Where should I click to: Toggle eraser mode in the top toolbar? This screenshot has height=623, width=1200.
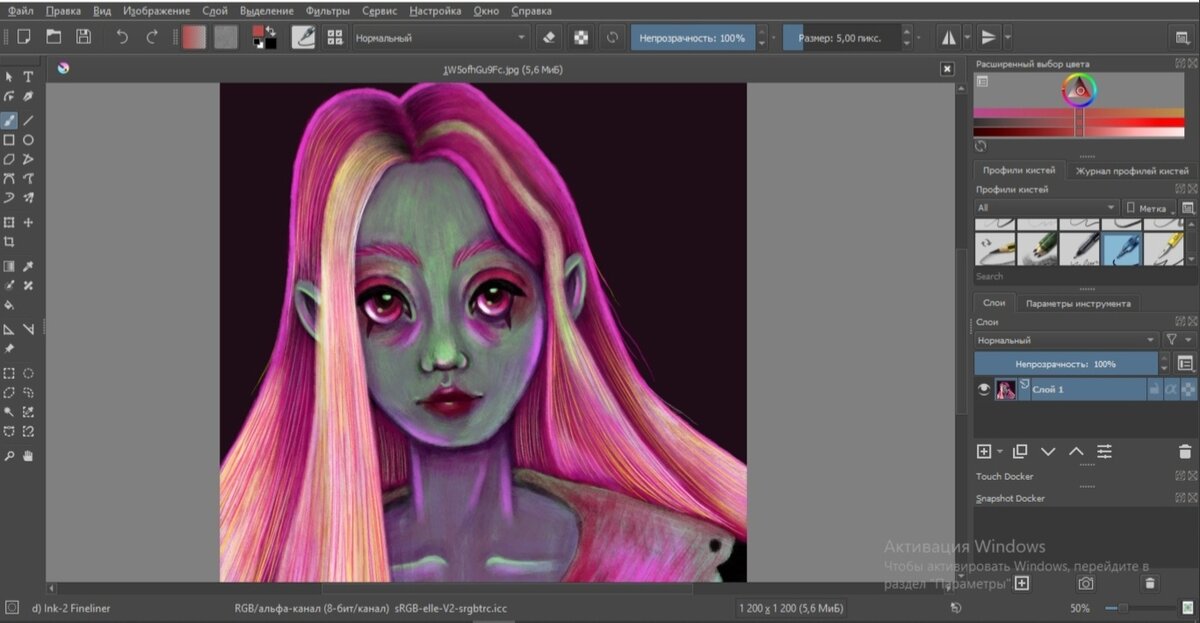(x=550, y=37)
